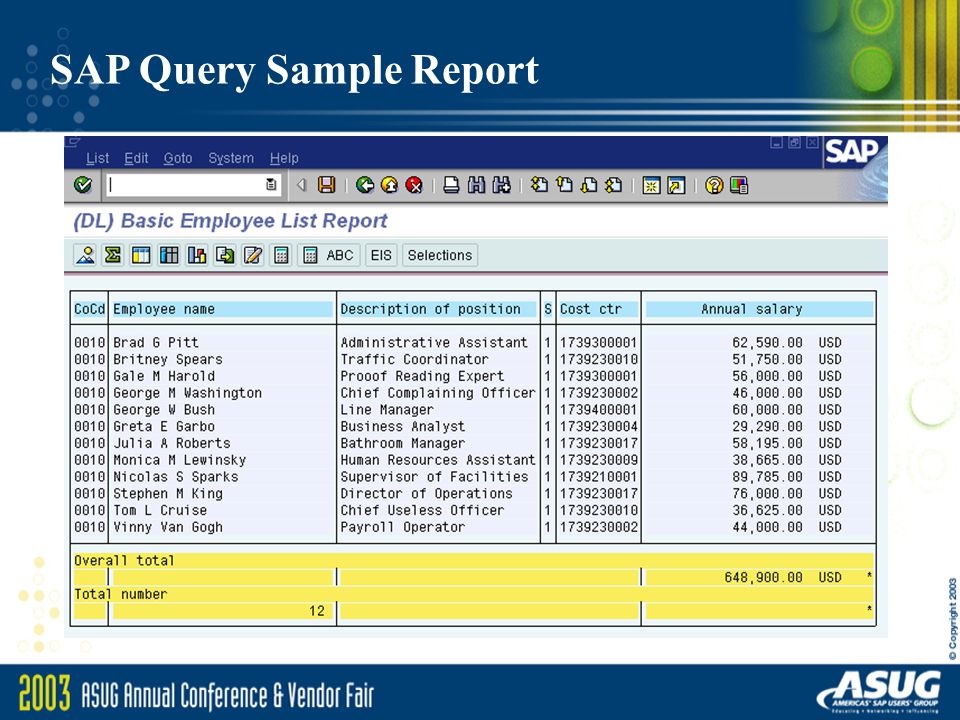
Task: Click the 36,625.00 salary value
Action: 767,510
